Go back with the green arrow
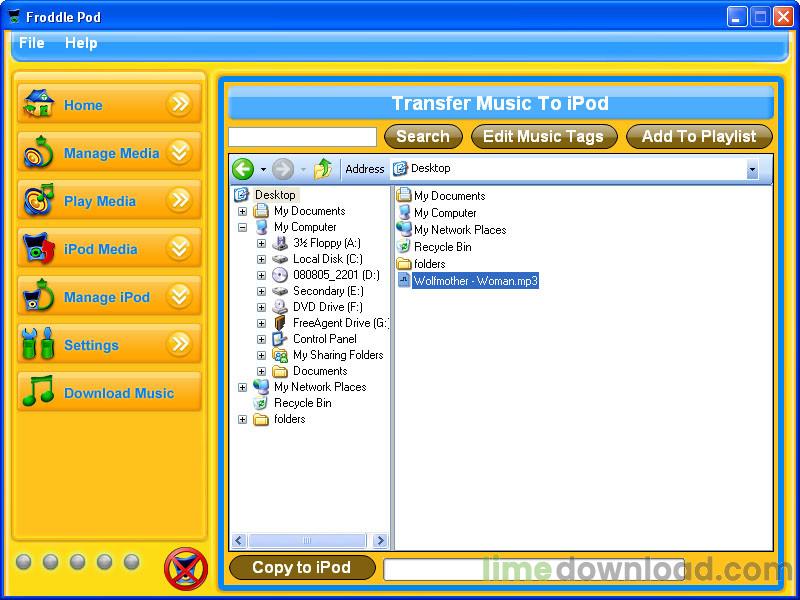 pyautogui.click(x=243, y=169)
